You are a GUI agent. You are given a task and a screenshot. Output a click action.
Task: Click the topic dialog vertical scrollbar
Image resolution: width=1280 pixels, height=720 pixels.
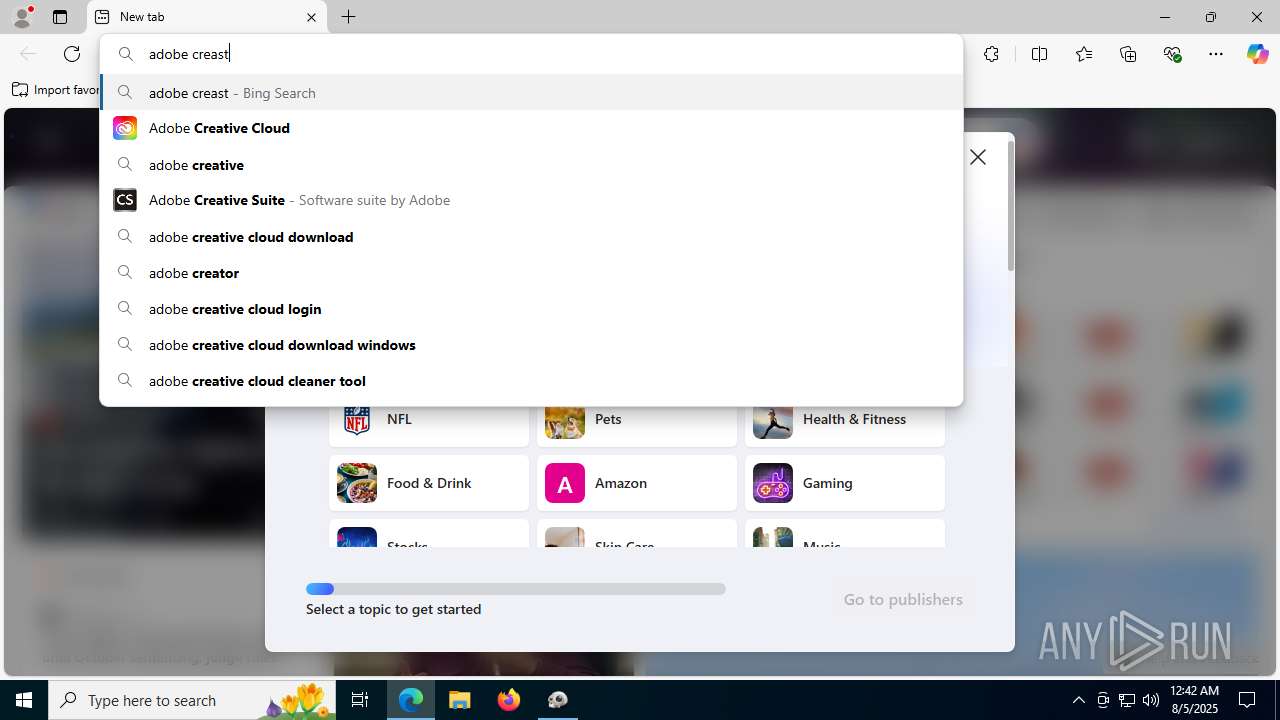point(1011,205)
